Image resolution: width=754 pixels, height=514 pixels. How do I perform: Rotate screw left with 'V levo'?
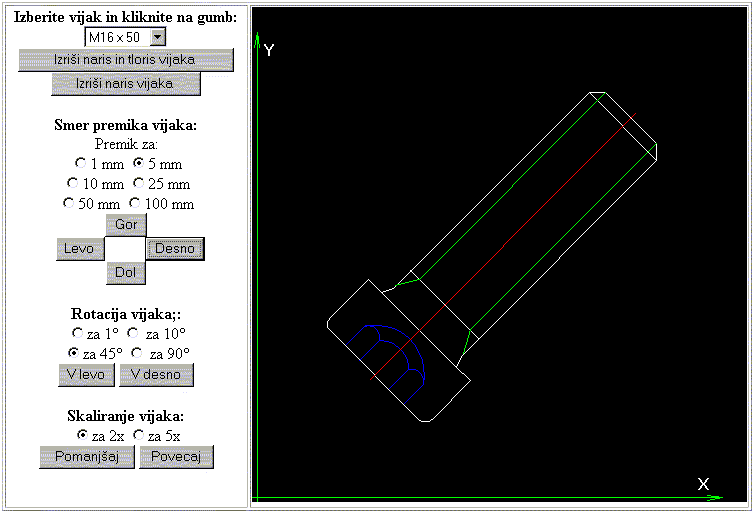coord(87,375)
